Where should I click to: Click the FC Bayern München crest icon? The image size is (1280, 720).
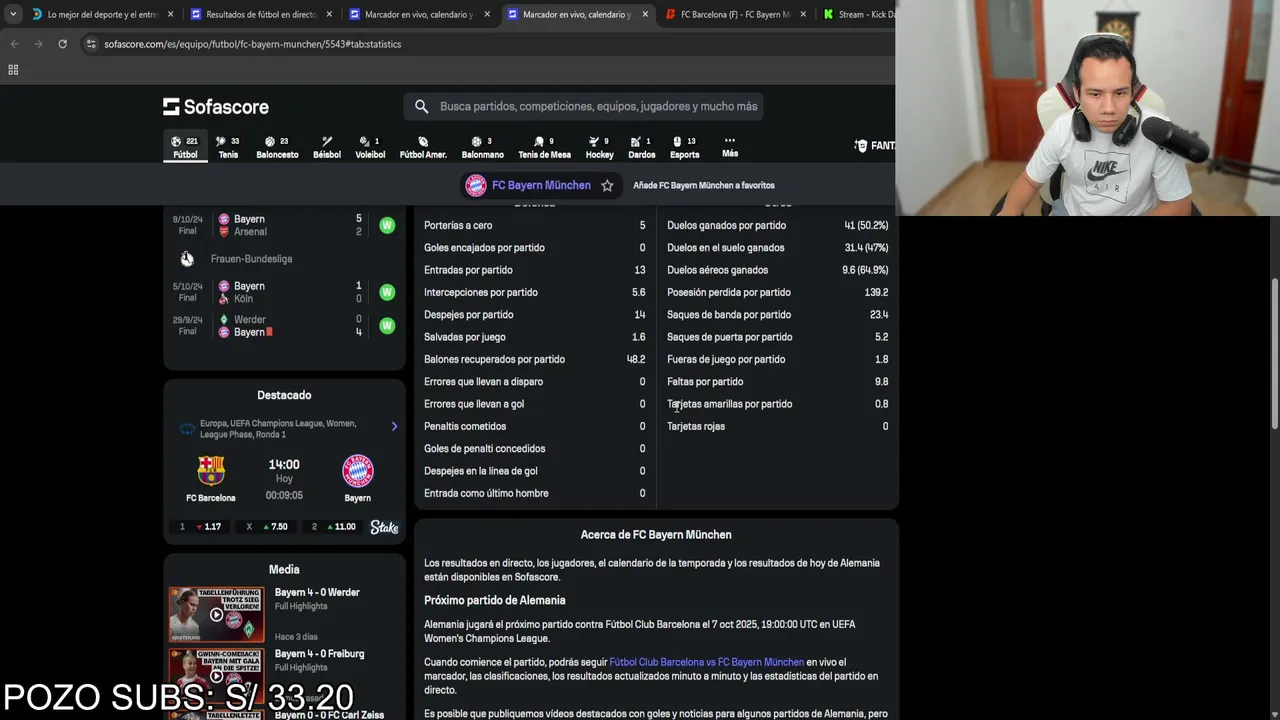[x=476, y=185]
